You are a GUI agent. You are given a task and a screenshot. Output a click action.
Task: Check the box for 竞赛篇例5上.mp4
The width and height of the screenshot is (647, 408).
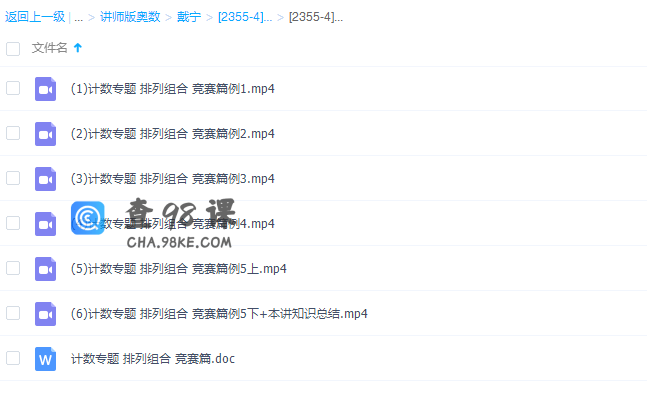13,268
